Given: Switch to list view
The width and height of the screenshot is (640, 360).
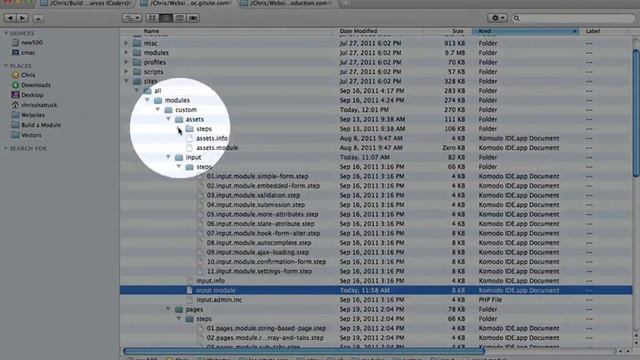Looking at the screenshot, I should click(x=165, y=18).
